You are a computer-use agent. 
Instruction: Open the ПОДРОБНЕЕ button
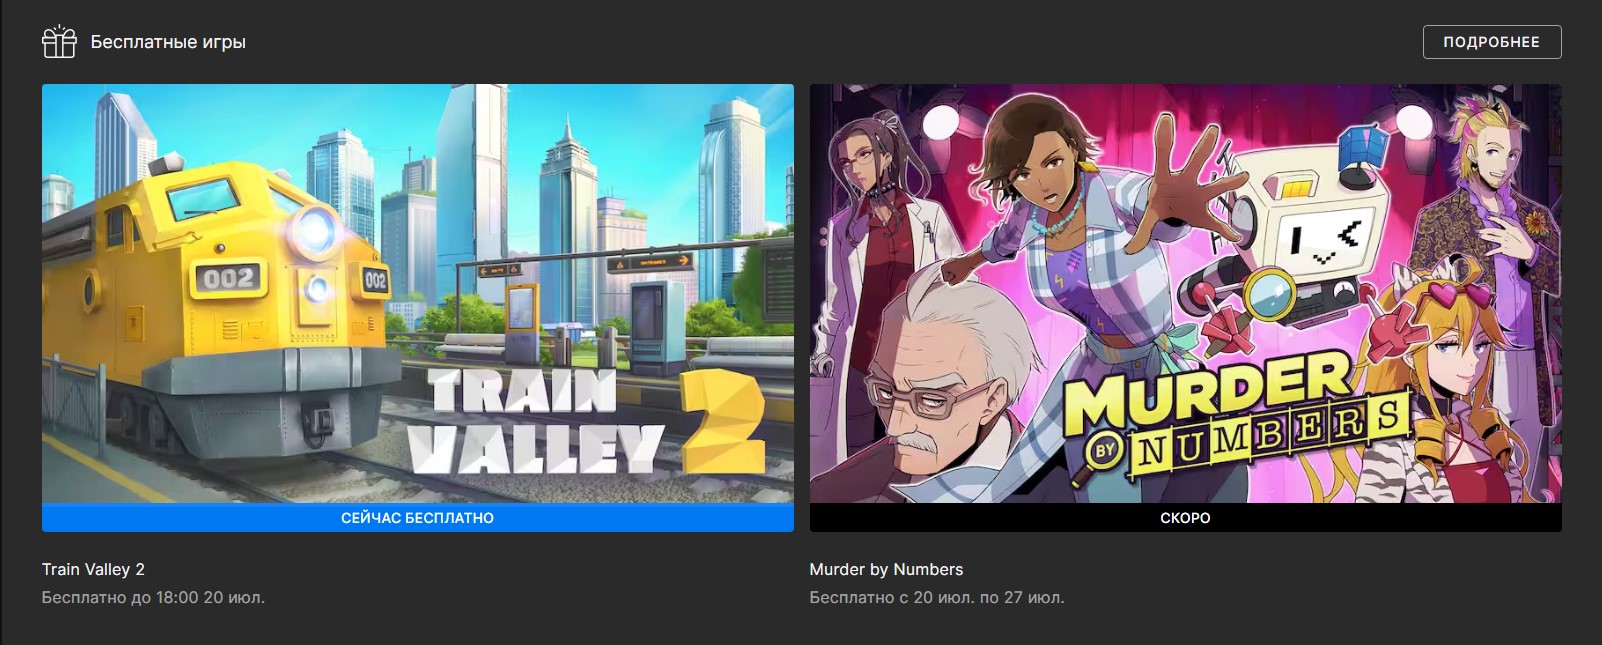[x=1491, y=42]
